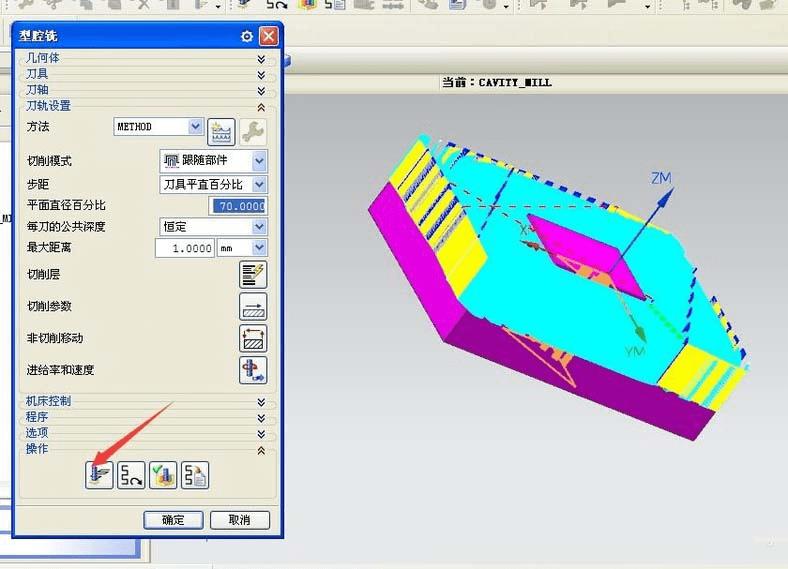Collapse the 刀轨设置 section
The width and height of the screenshot is (788, 569).
pyautogui.click(x=261, y=107)
